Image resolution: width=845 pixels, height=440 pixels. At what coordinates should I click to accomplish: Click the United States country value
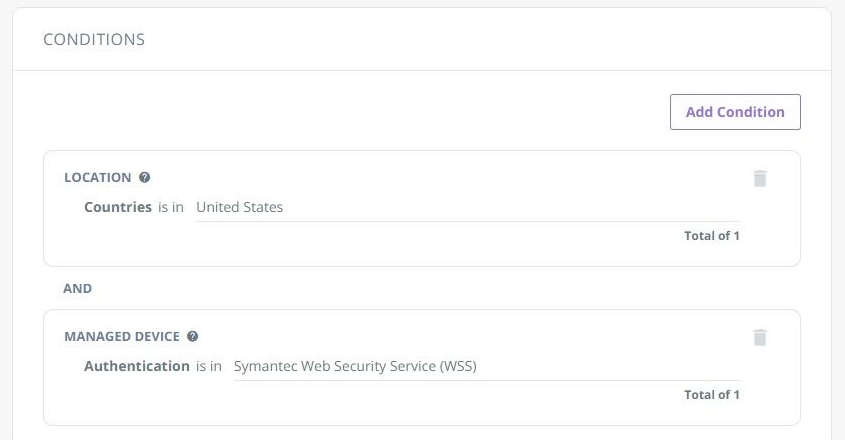pos(240,207)
